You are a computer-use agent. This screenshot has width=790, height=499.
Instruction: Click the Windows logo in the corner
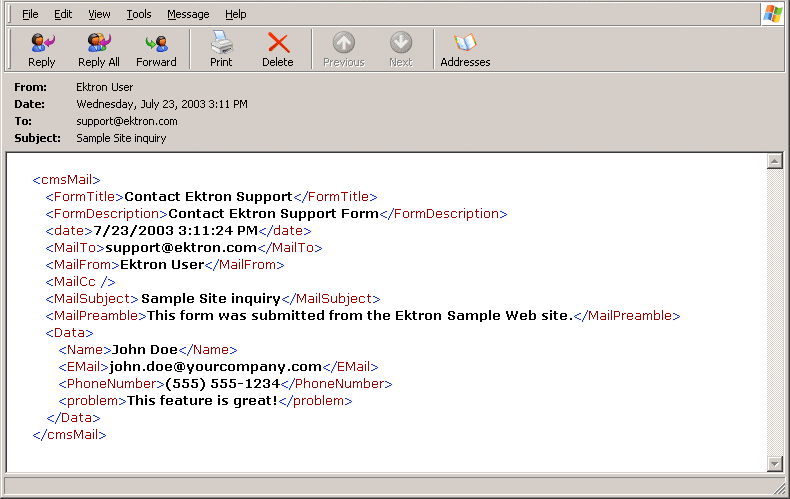click(x=773, y=14)
